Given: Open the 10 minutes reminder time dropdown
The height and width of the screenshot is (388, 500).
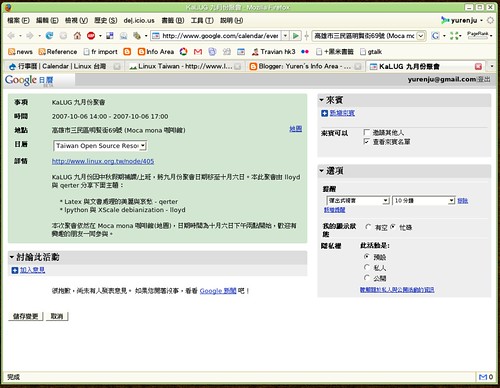Looking at the screenshot, I should click(x=423, y=200).
